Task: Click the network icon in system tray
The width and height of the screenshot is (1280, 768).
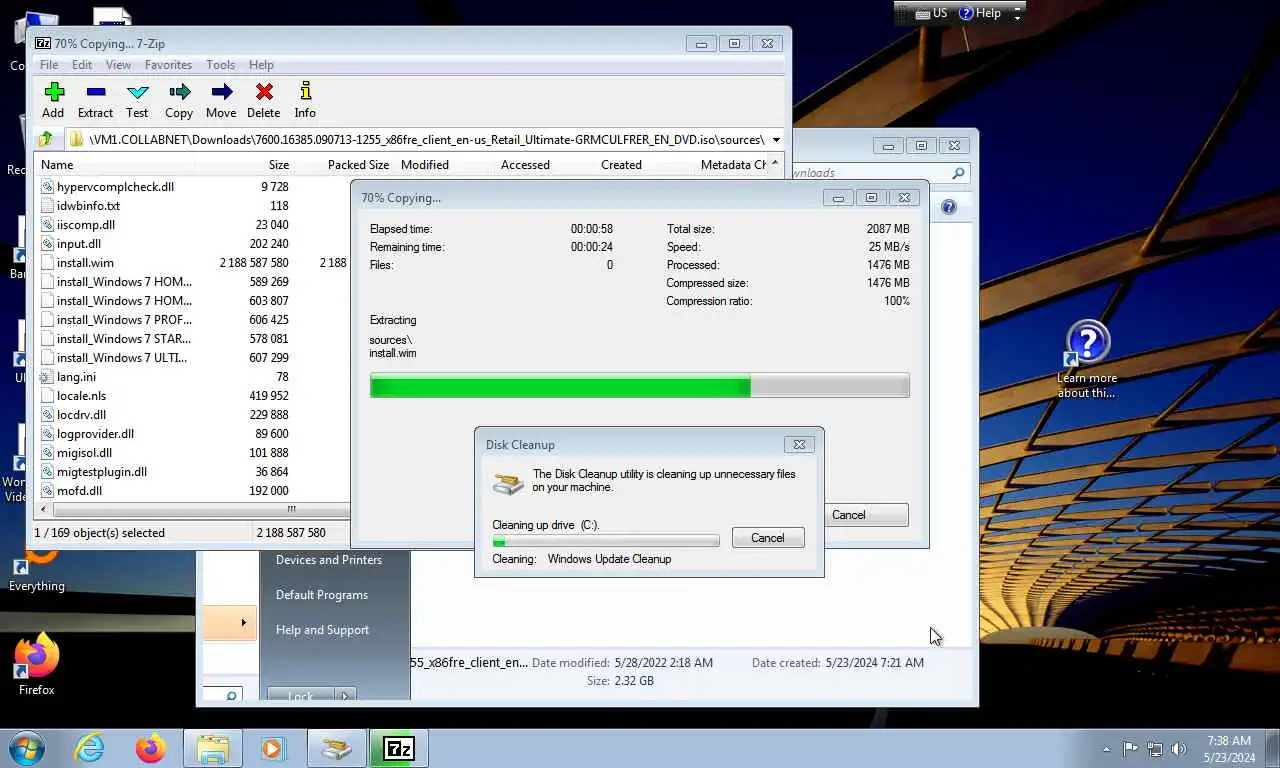Action: point(1155,748)
